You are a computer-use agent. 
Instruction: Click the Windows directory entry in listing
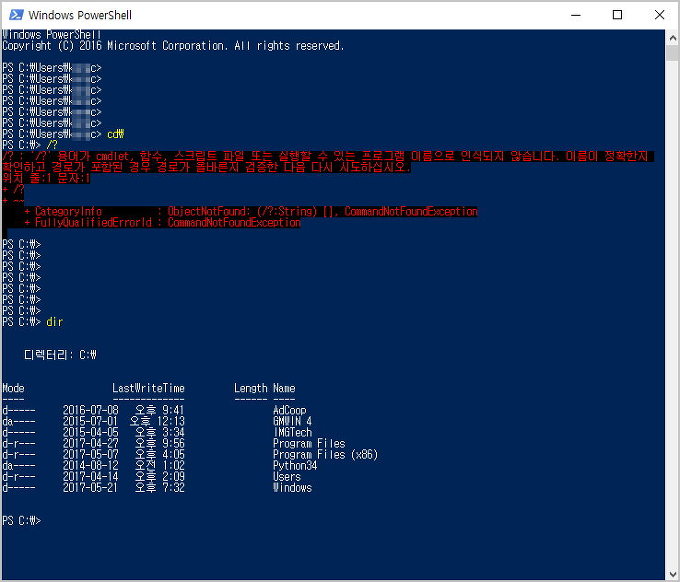pyautogui.click(x=292, y=488)
